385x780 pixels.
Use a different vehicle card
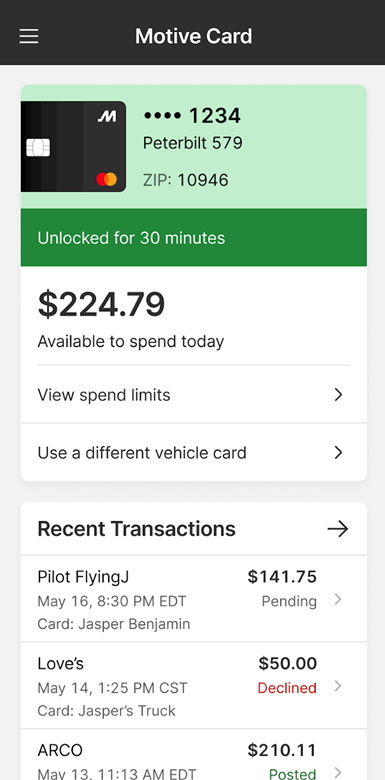point(194,453)
